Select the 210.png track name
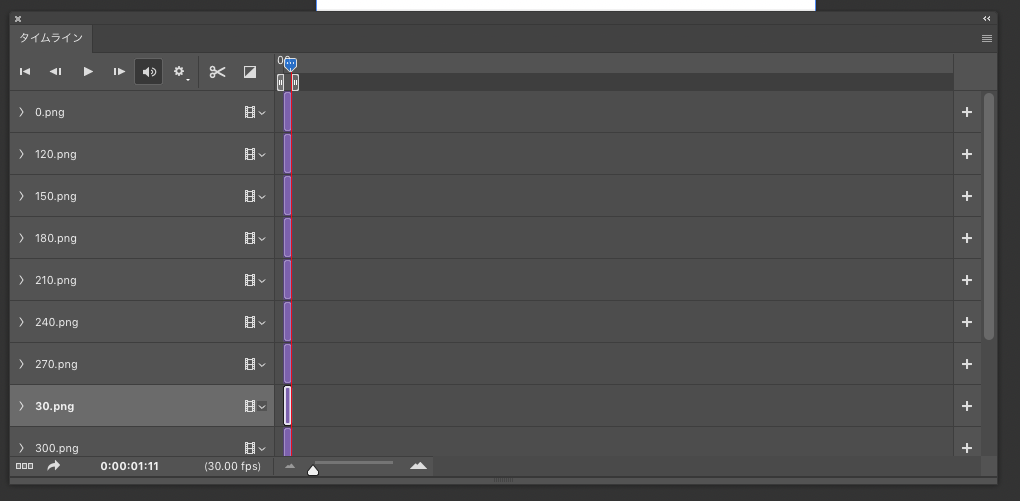 pyautogui.click(x=55, y=280)
